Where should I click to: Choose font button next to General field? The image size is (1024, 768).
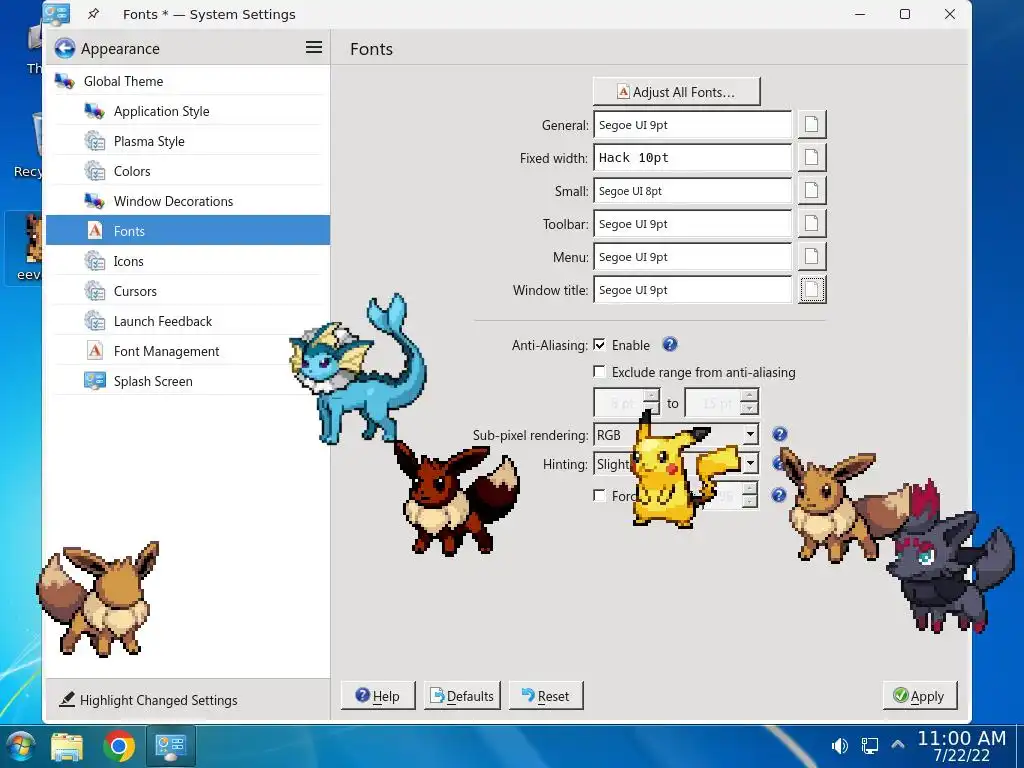[x=812, y=124]
